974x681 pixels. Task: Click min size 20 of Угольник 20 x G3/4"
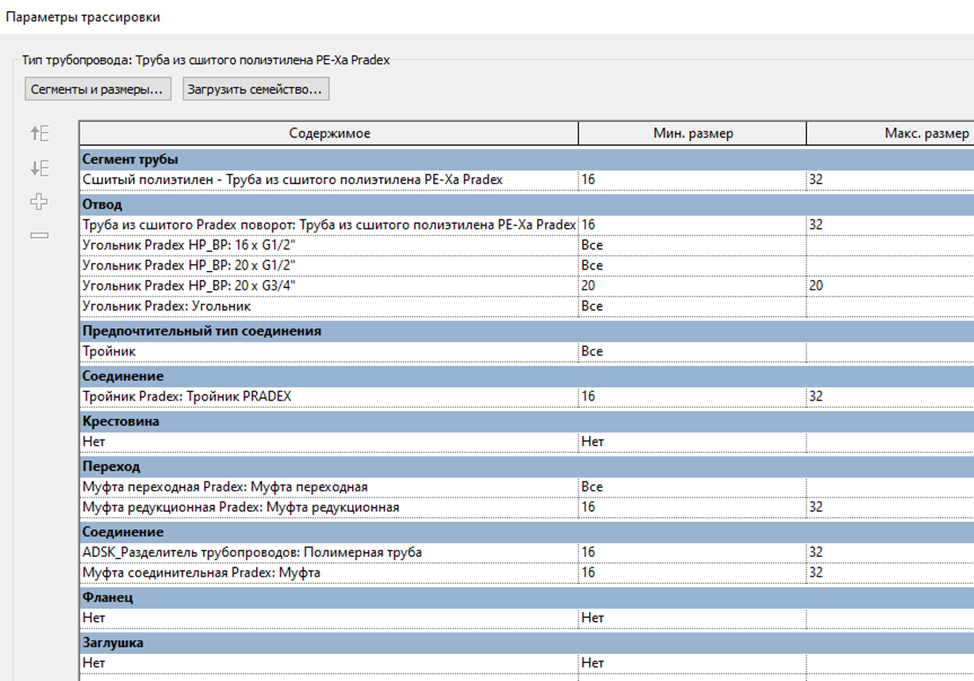pyautogui.click(x=693, y=286)
